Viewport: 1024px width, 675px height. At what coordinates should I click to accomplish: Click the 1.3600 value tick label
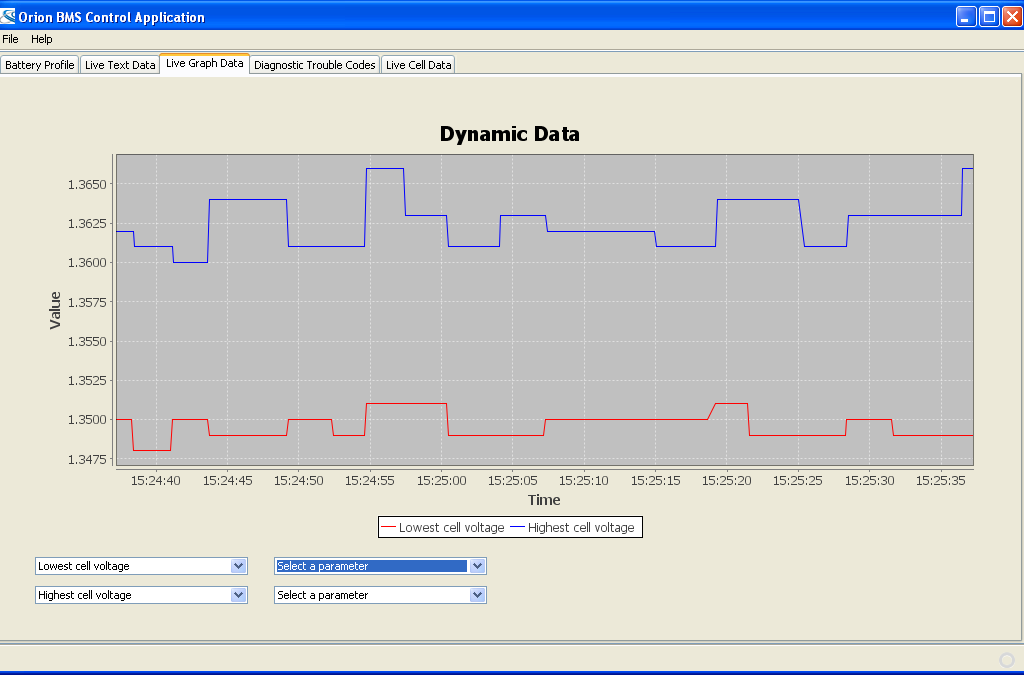(87, 263)
